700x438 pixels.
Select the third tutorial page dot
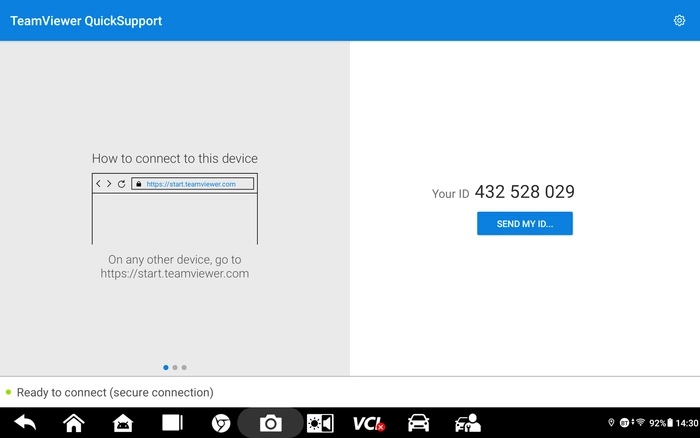184,367
